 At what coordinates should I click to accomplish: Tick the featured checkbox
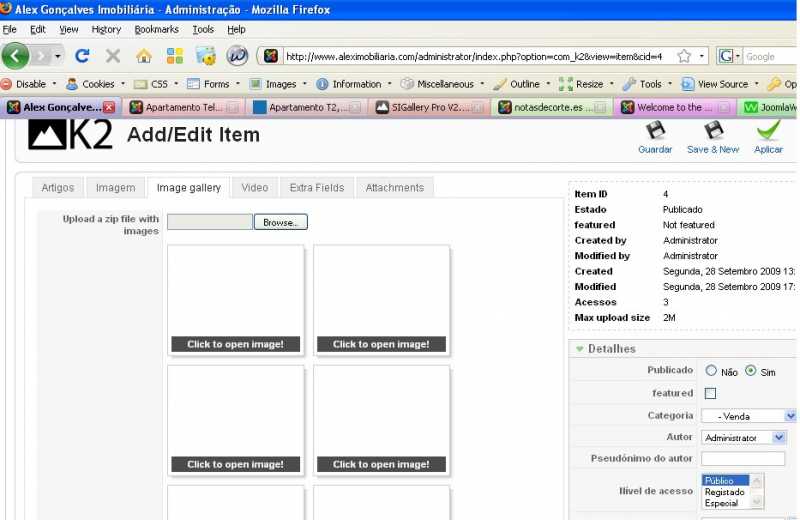pyautogui.click(x=710, y=393)
